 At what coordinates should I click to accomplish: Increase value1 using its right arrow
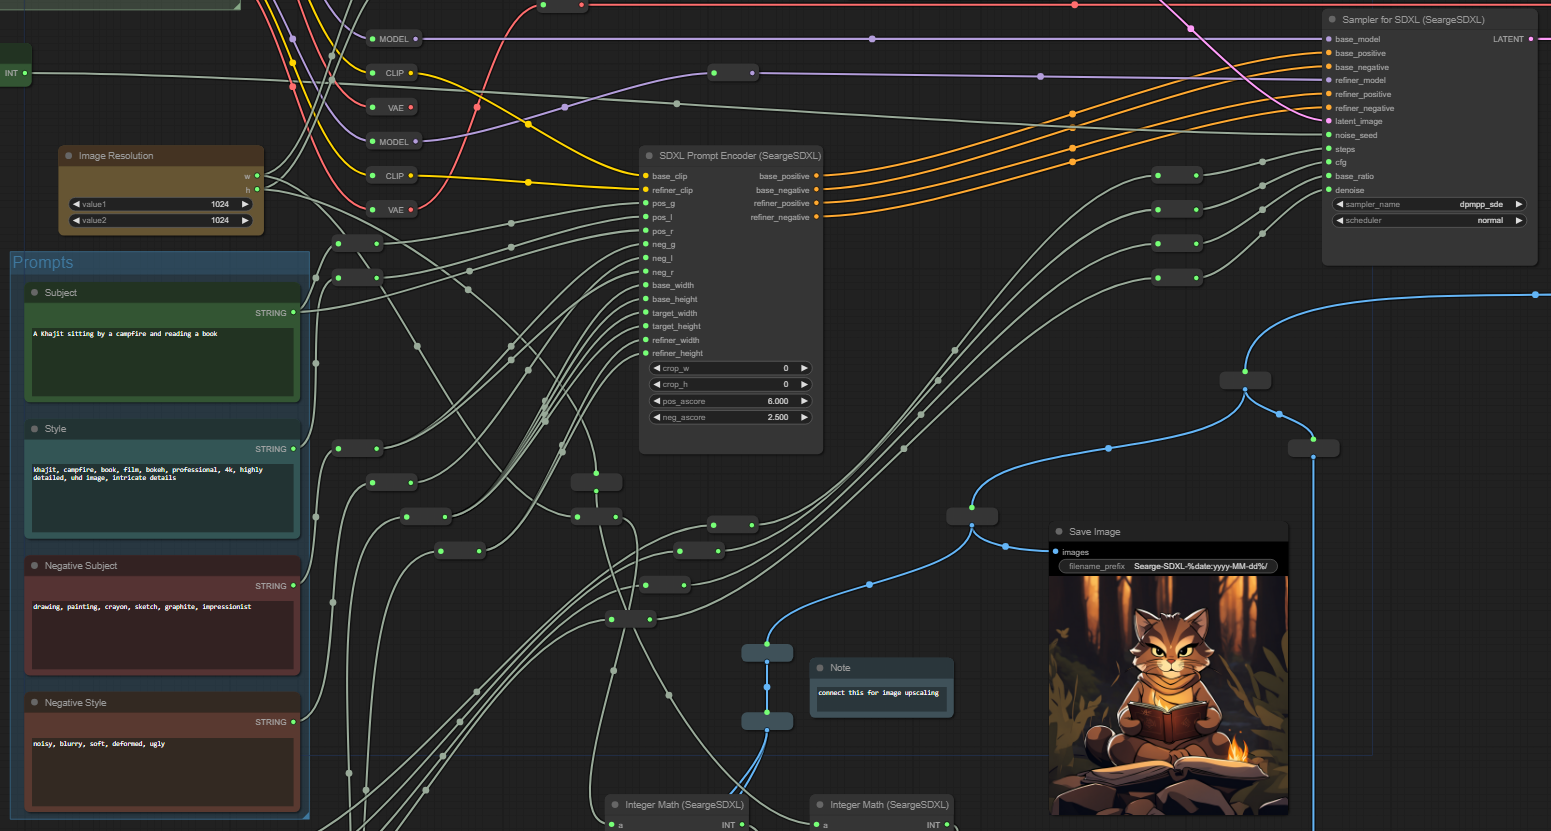tap(245, 204)
